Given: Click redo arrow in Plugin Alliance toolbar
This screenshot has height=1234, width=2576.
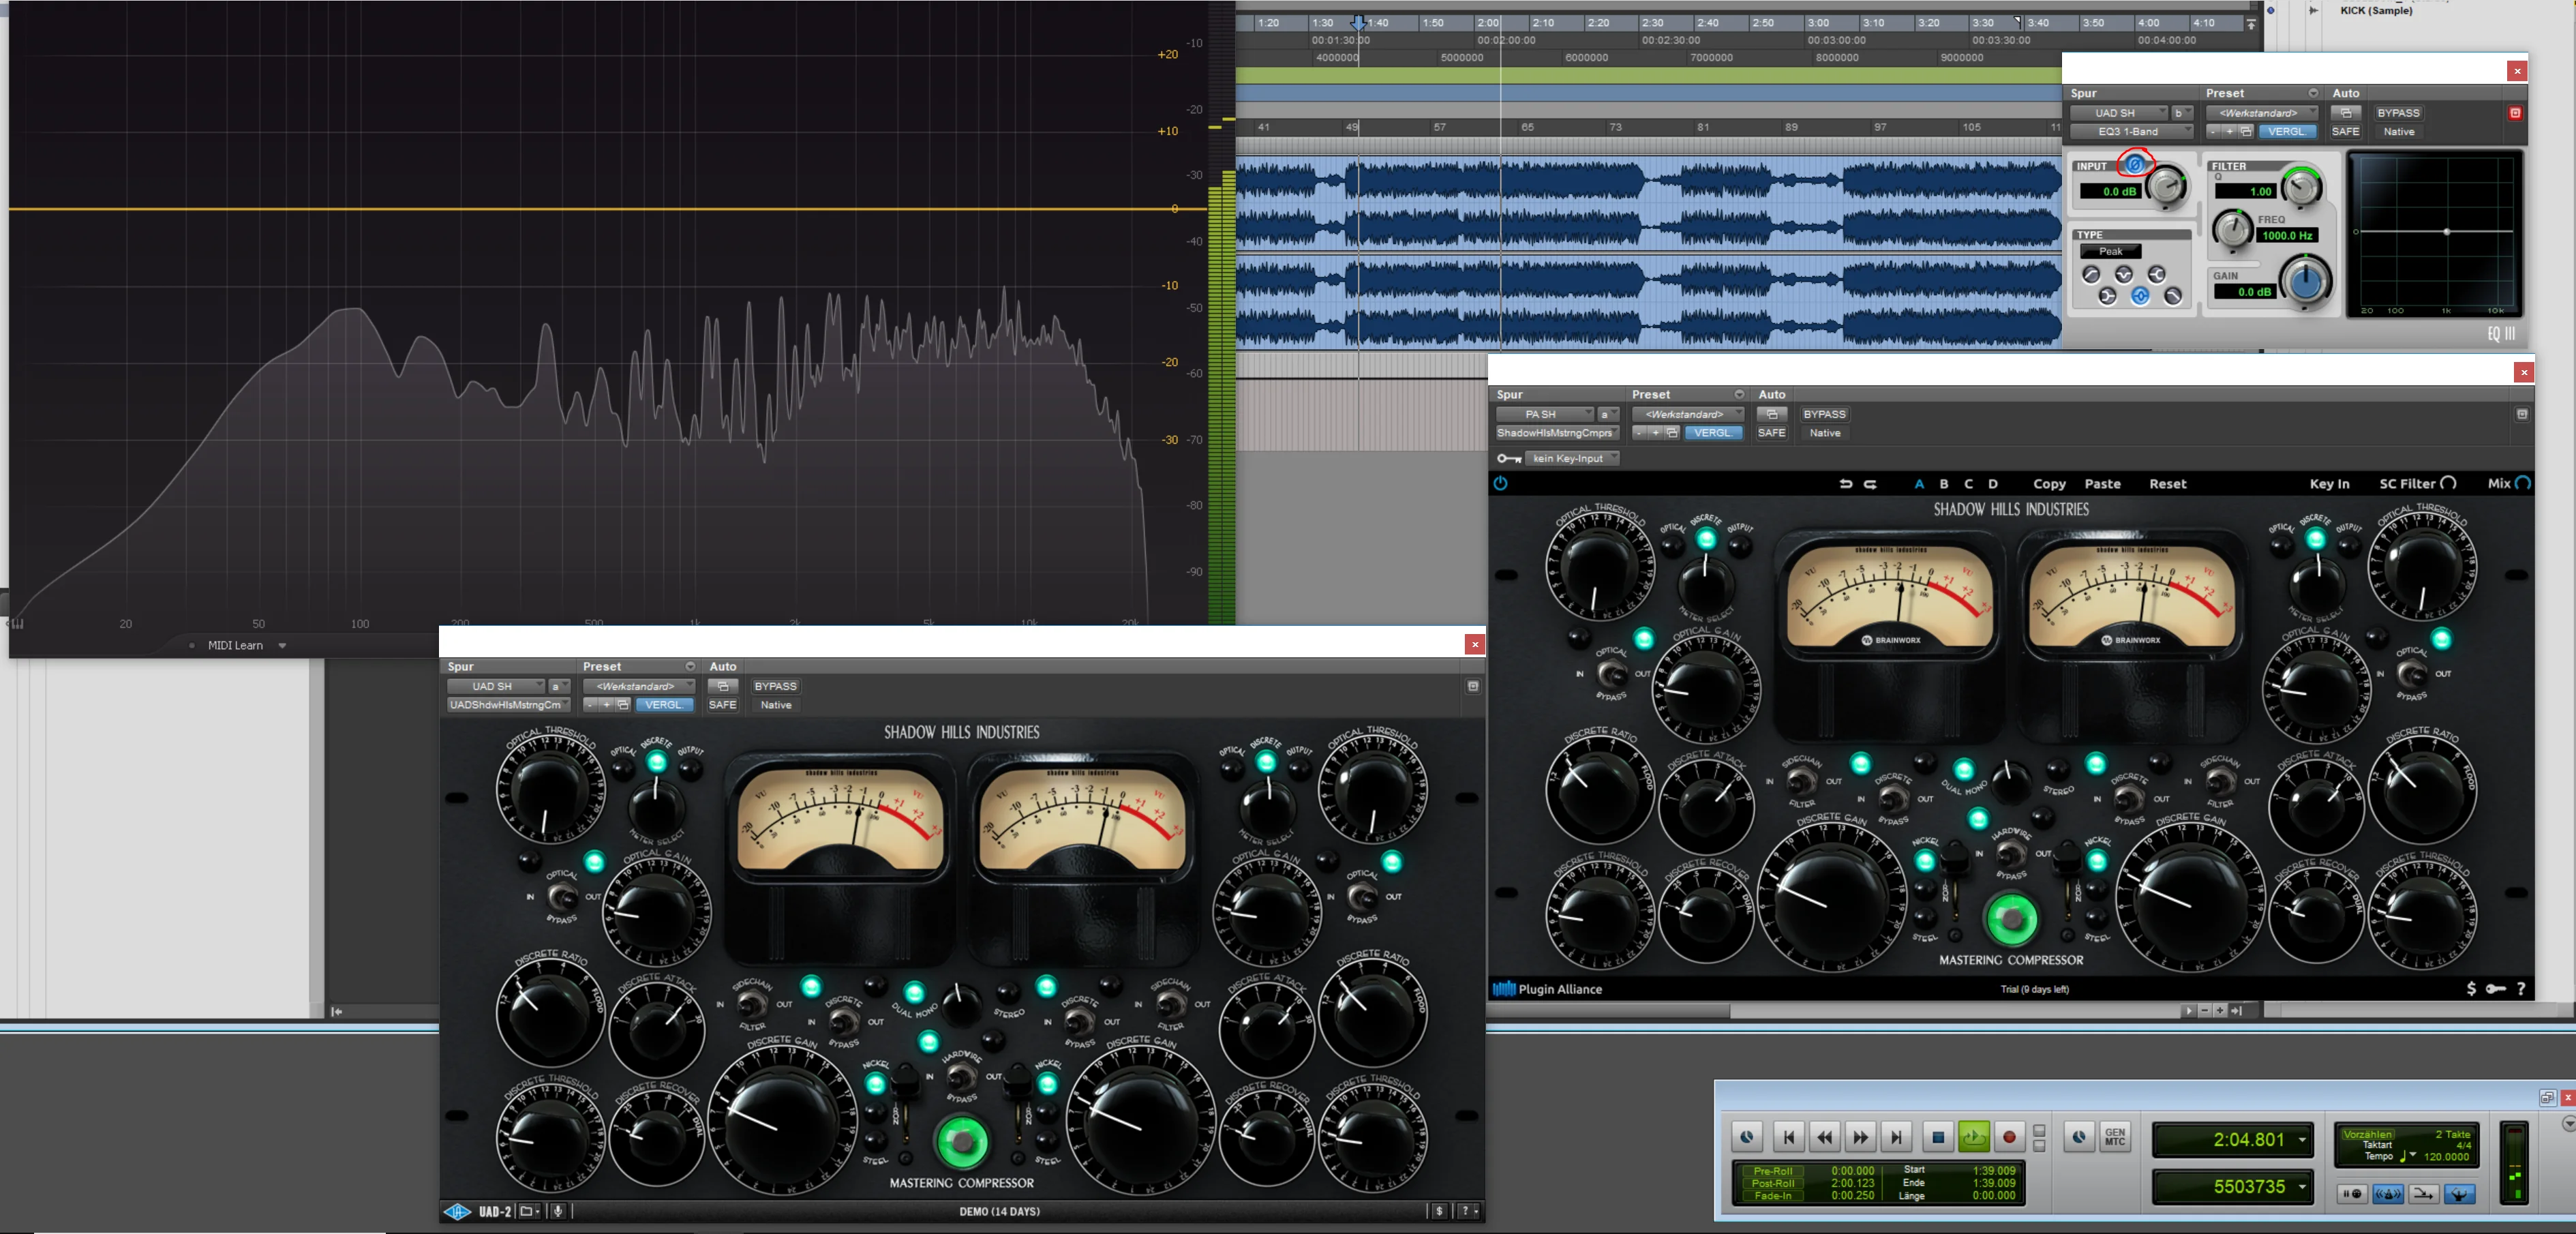Looking at the screenshot, I should 1870,484.
